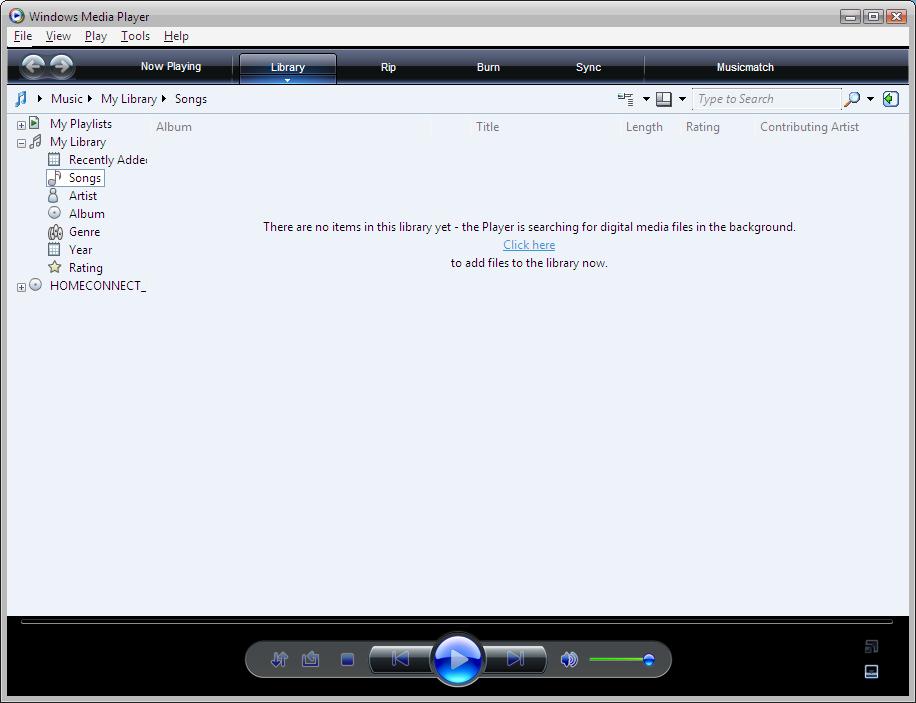Open breadcrumb arrow before Music

[x=40, y=99]
